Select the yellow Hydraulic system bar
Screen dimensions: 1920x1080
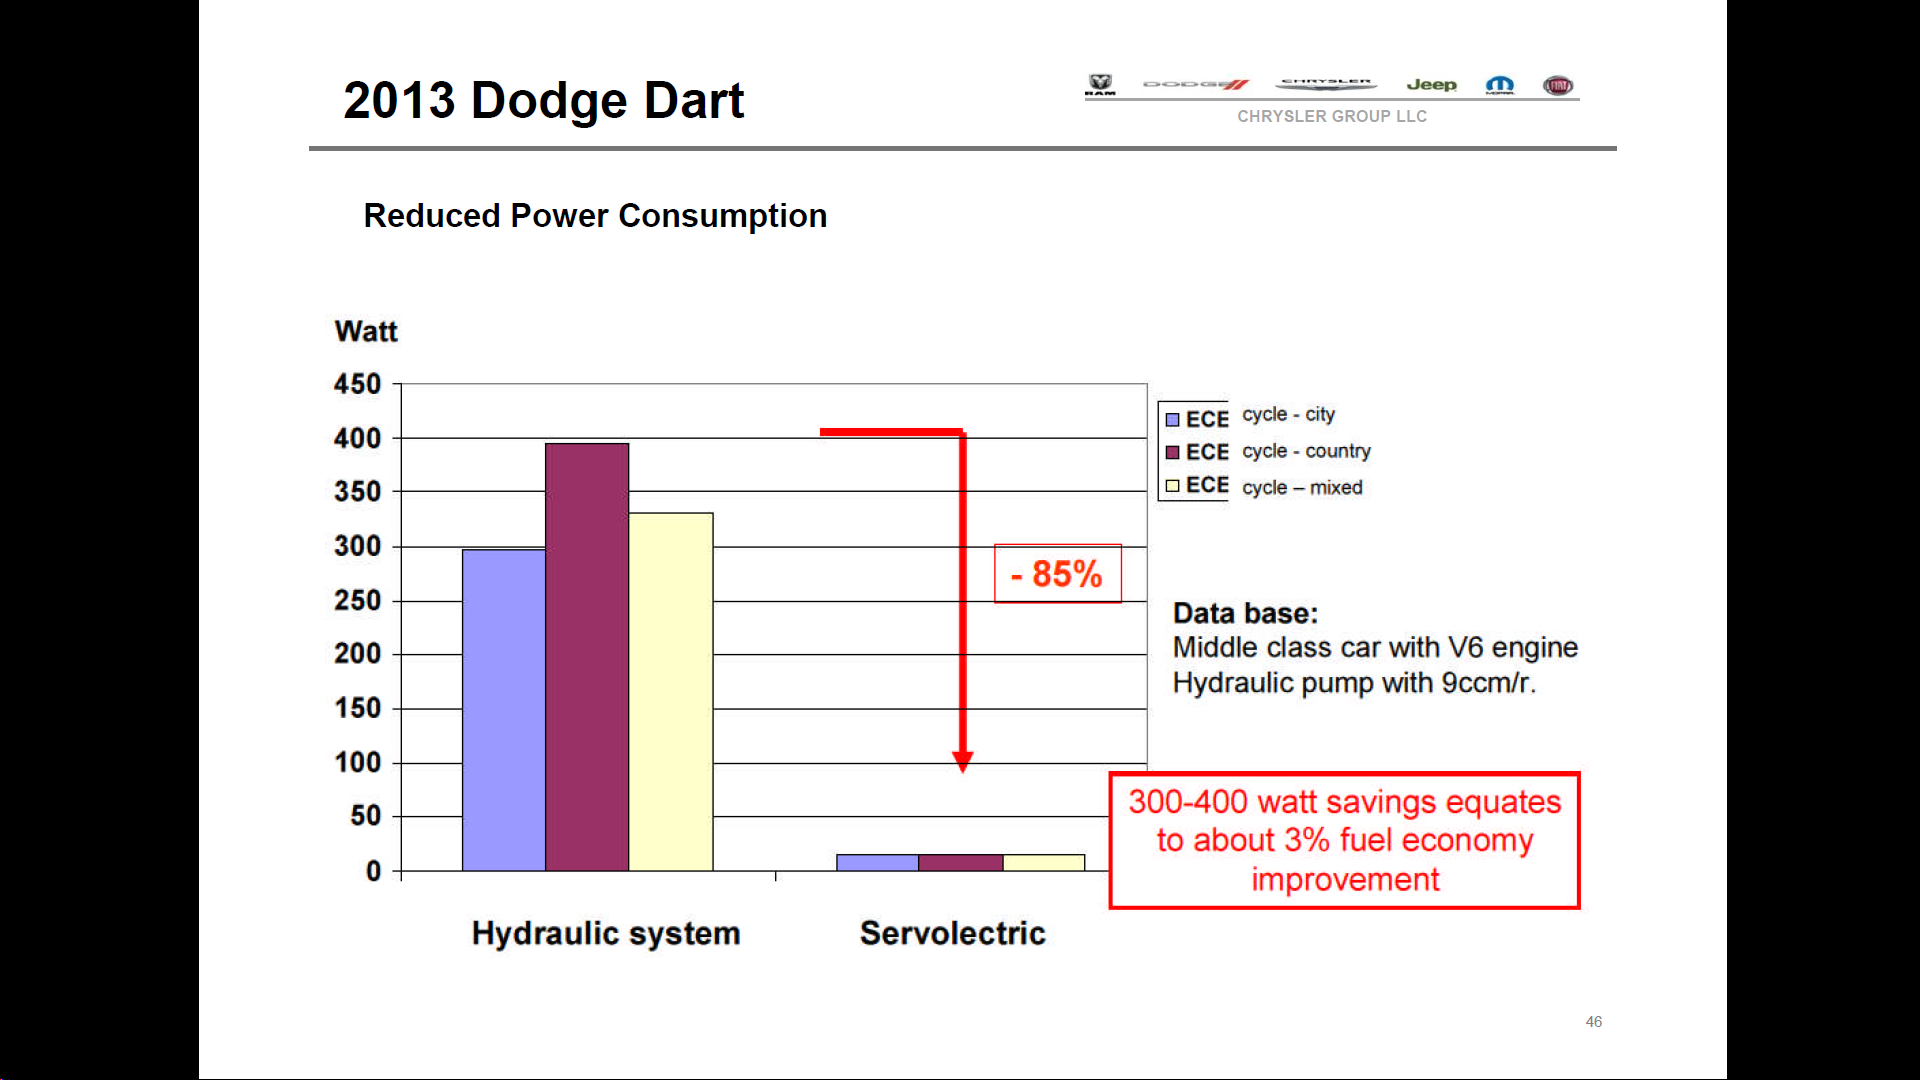pos(671,692)
